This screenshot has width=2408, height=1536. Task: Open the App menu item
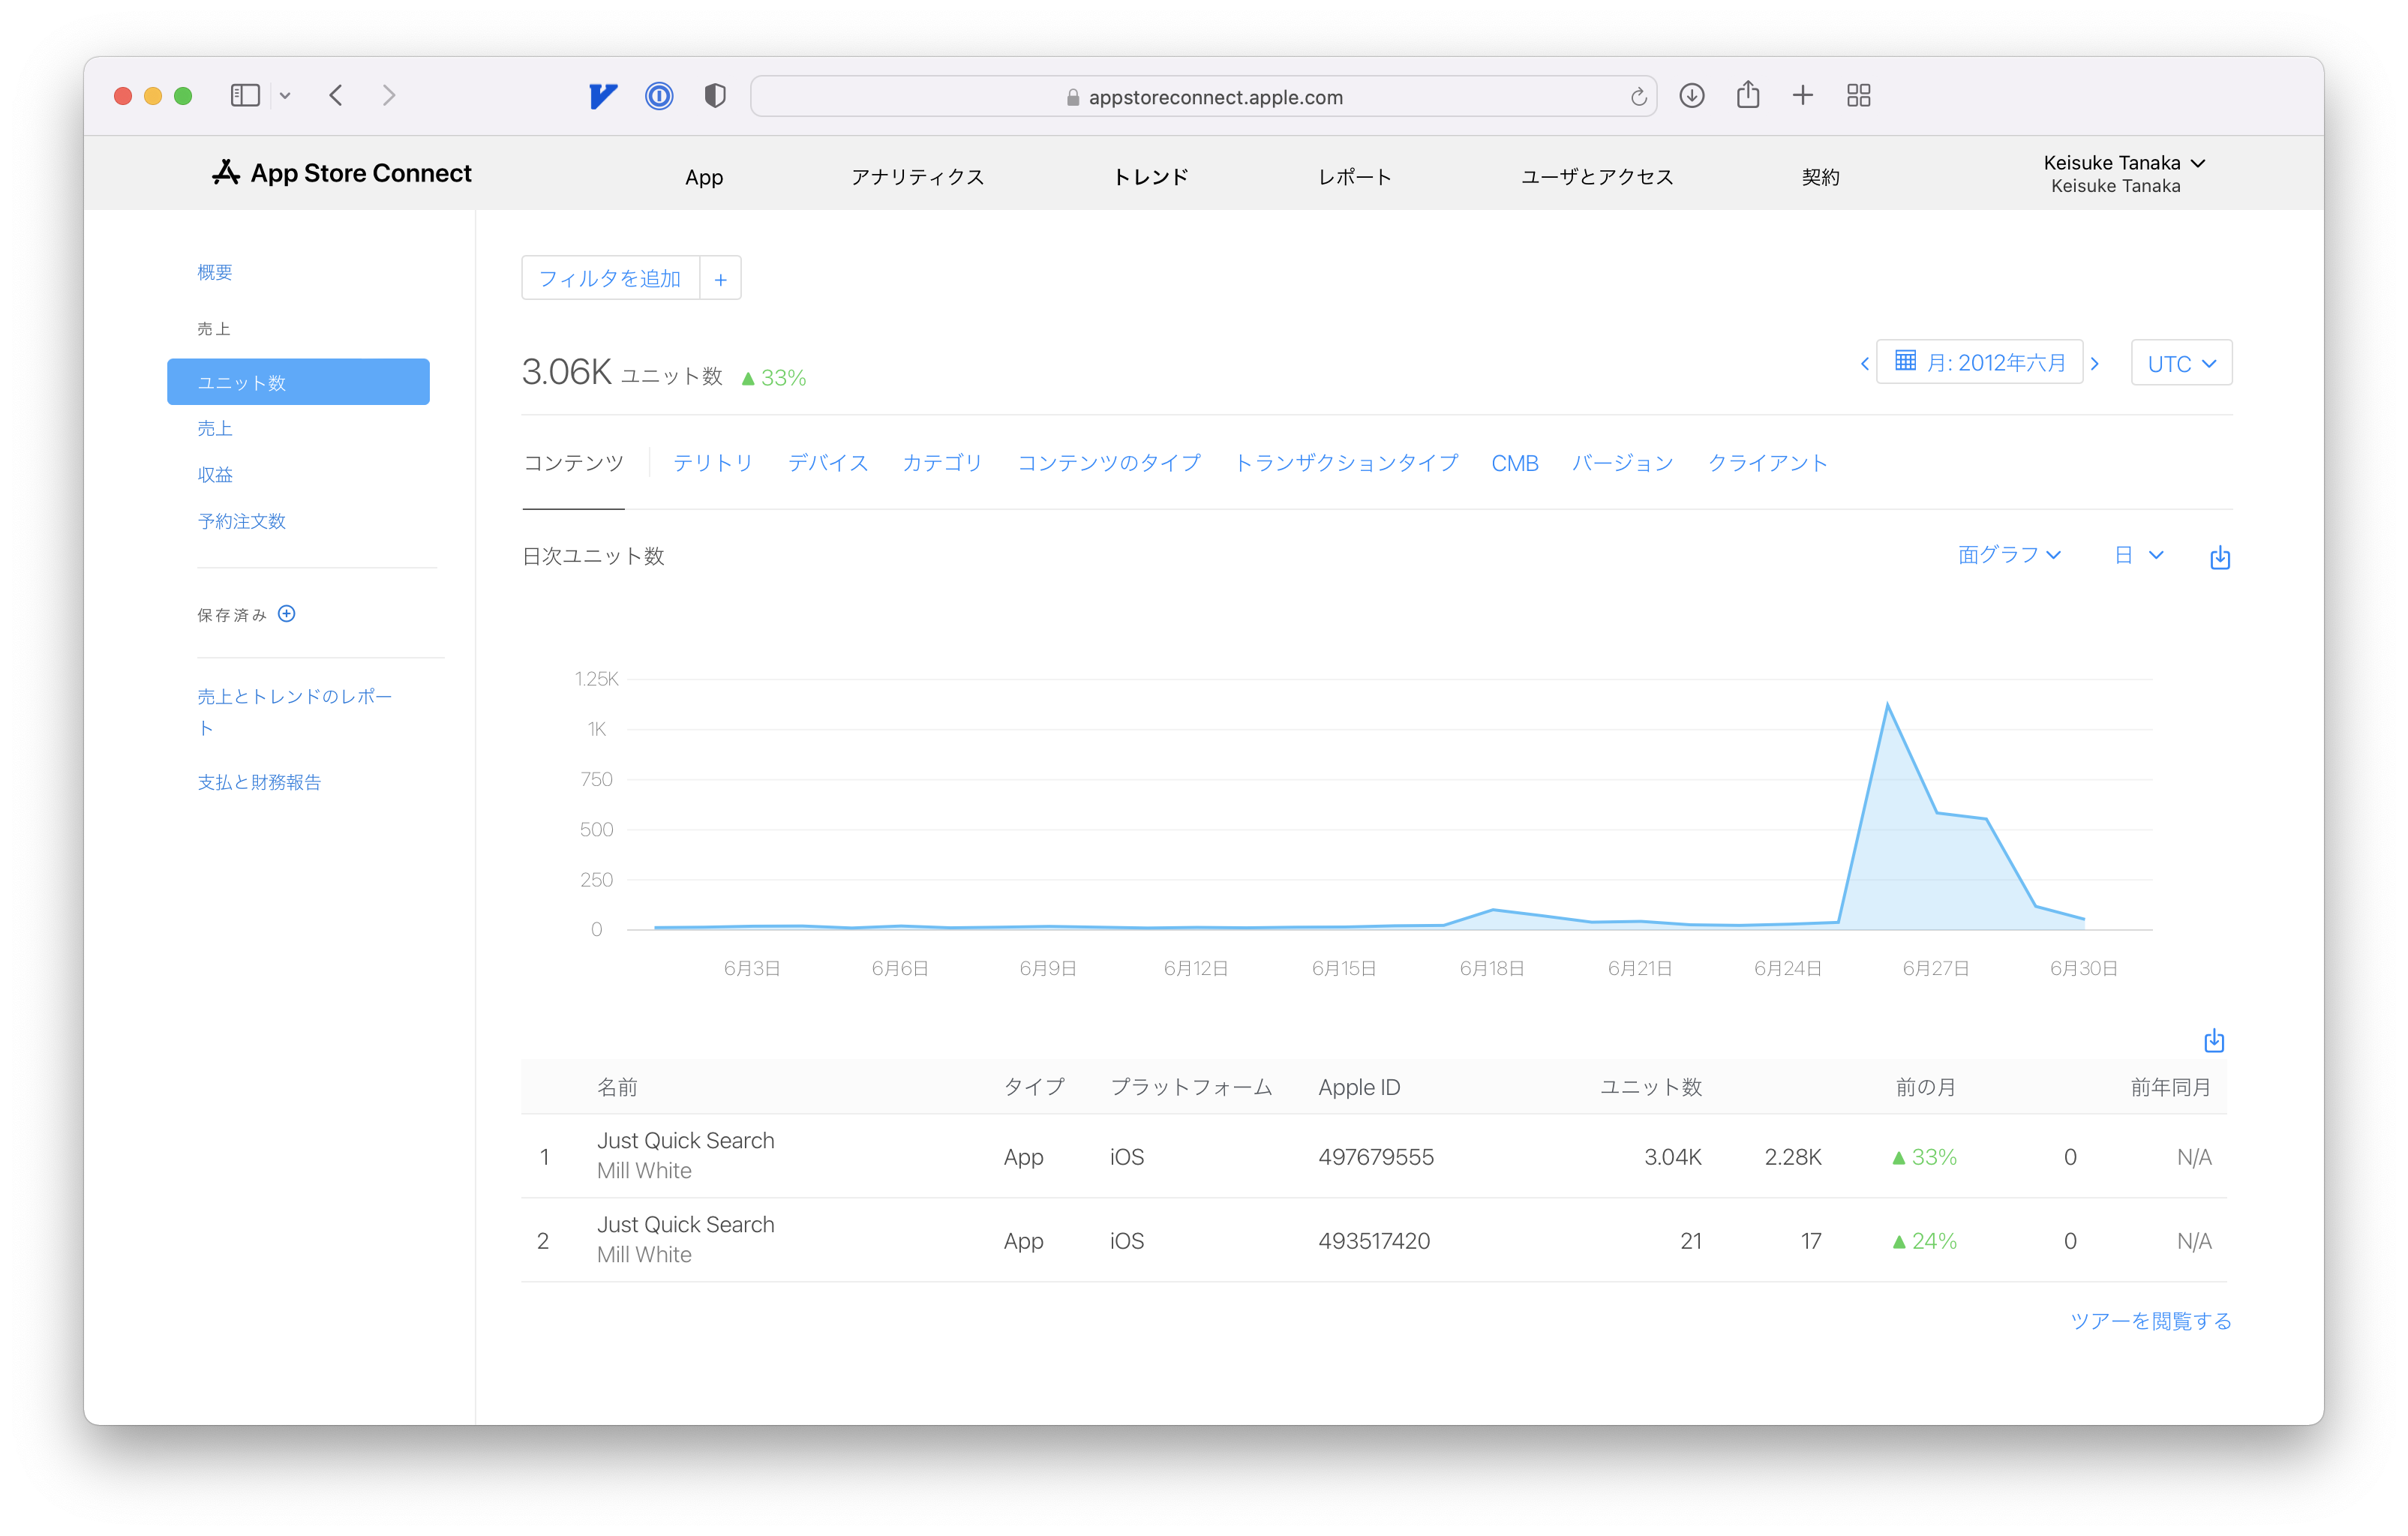coord(704,177)
